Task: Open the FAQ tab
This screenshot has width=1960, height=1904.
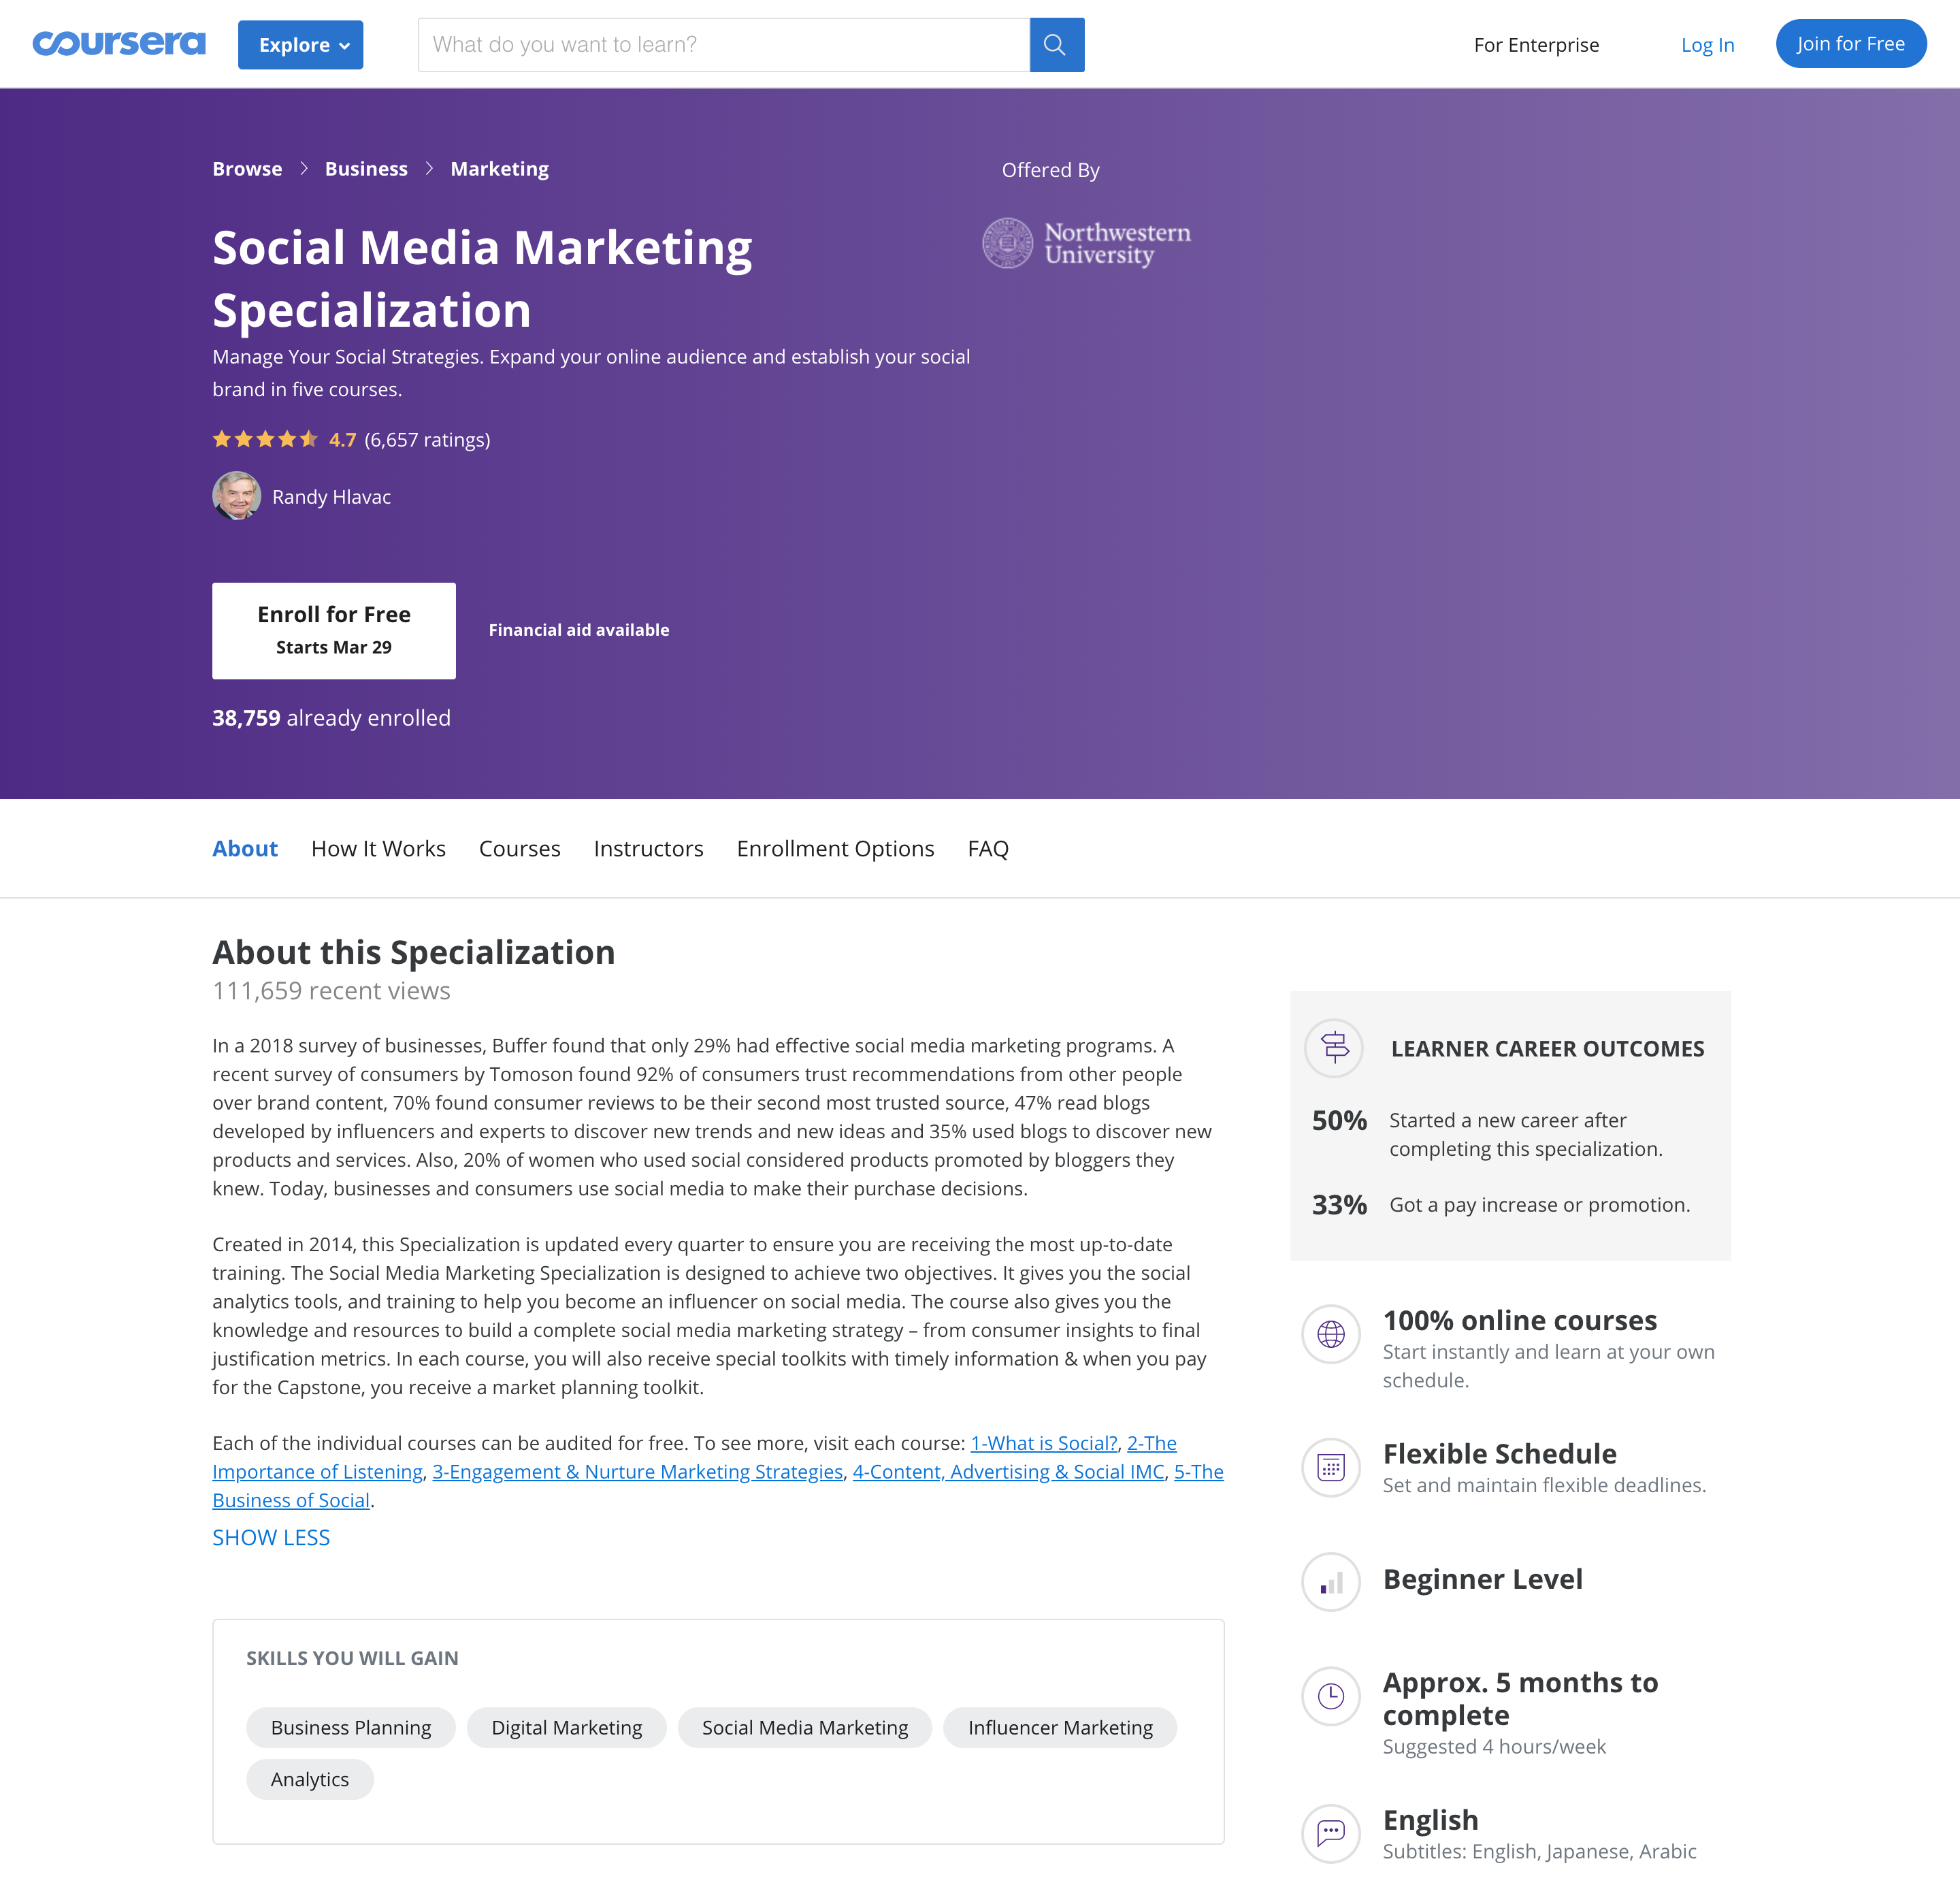Action: point(987,848)
